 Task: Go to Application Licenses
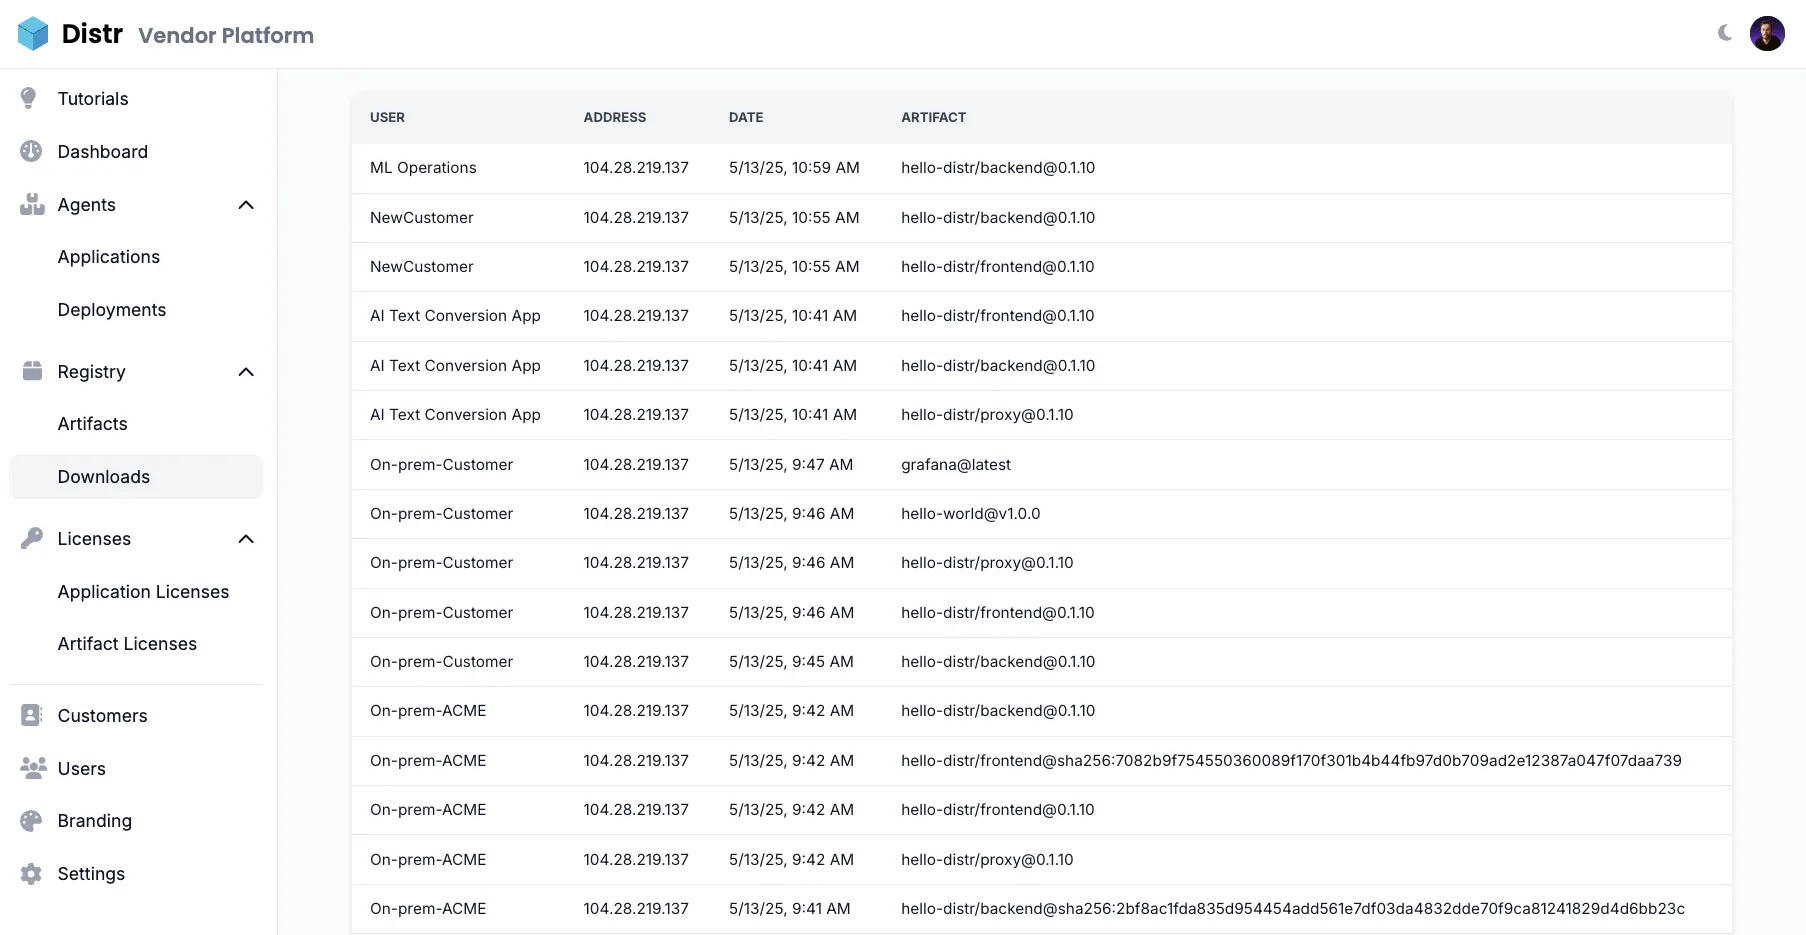[144, 591]
